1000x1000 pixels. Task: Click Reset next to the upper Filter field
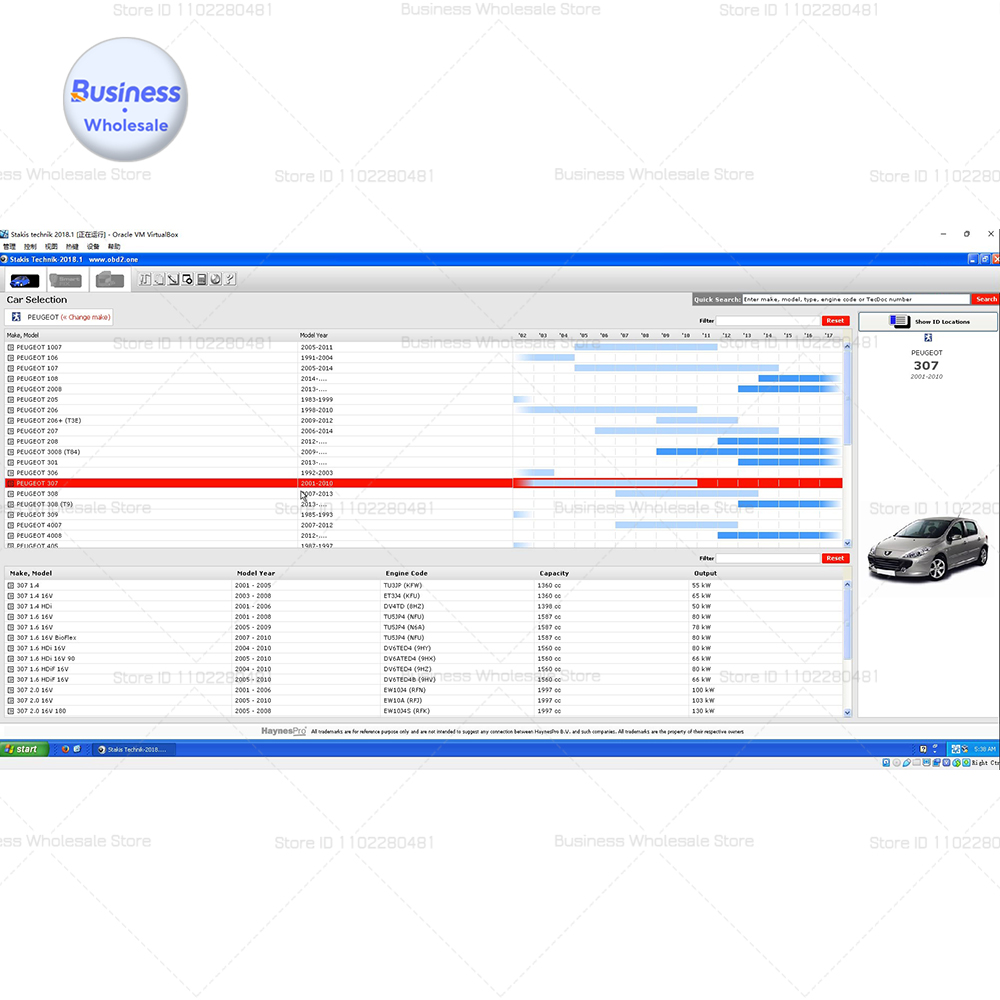coord(835,321)
